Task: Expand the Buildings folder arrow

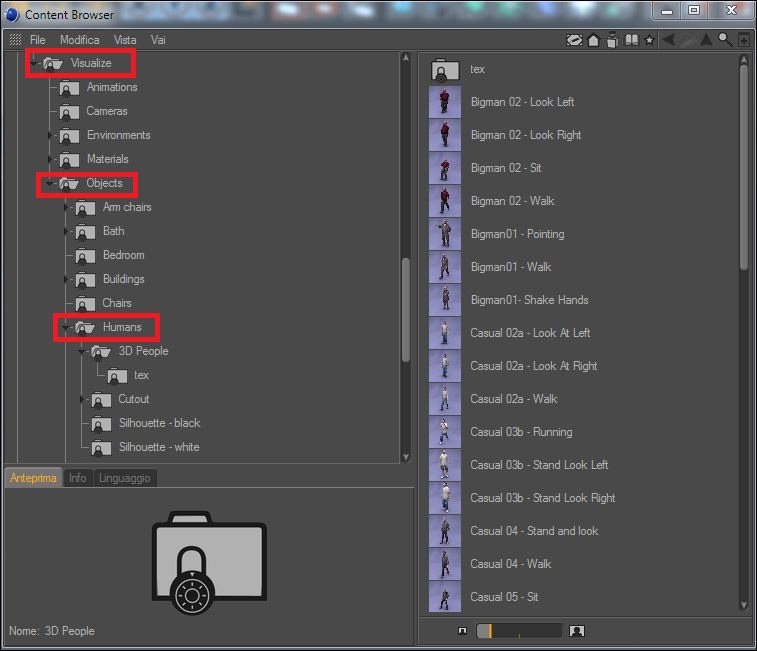Action: [x=66, y=279]
